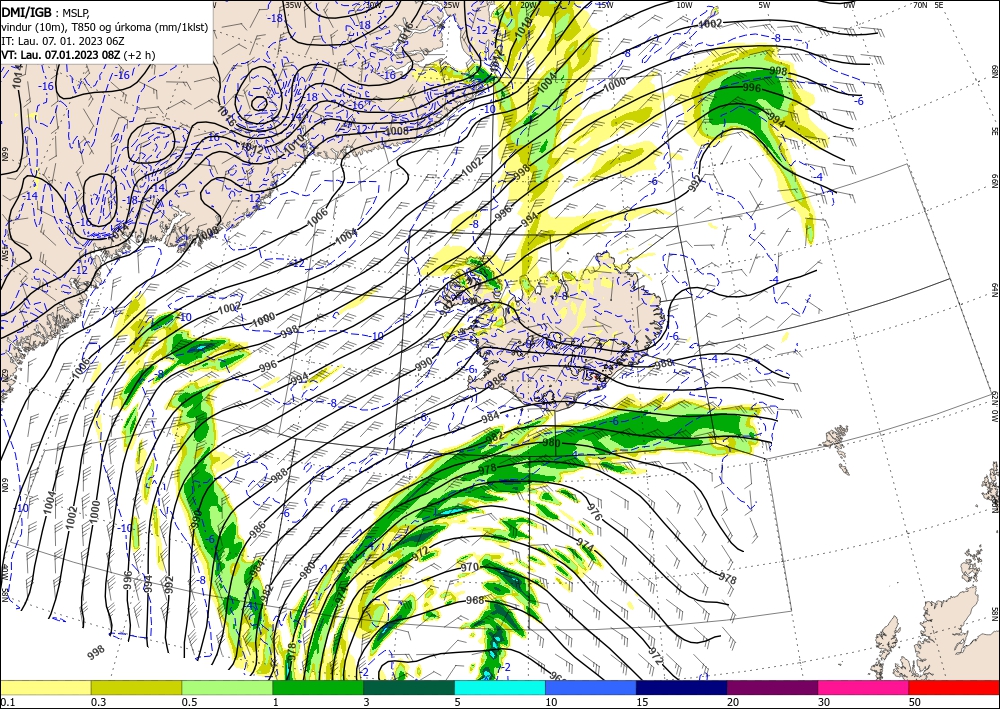This screenshot has width=1000, height=709.
Task: Pick the cyan 5–10 legend swatch
Action: coord(500,687)
